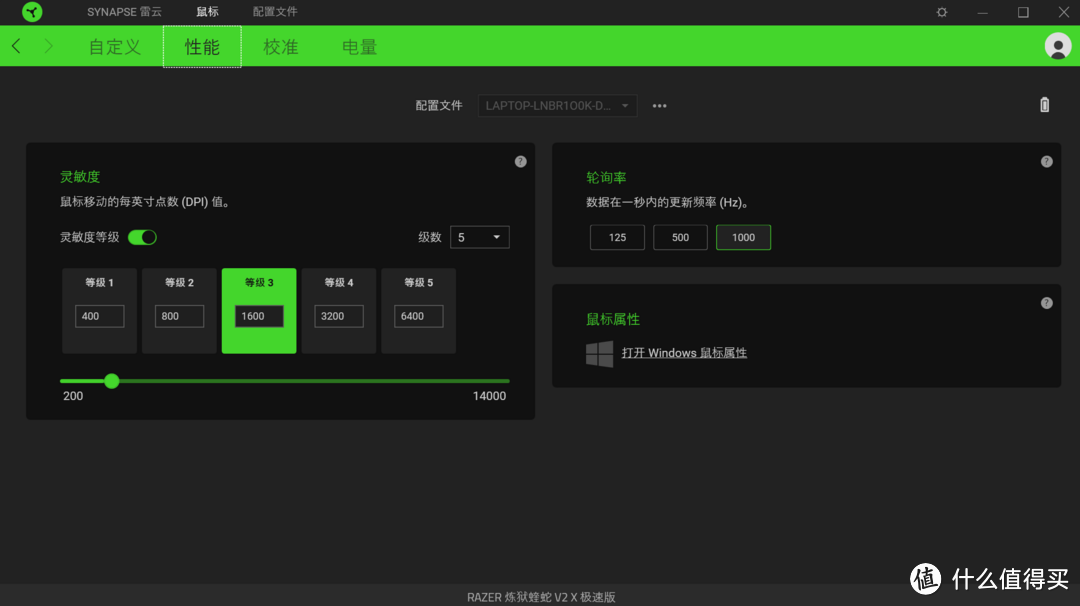Screen dimensions: 1080x606
Task: Click the Razer Synapse logo icon
Action: tap(32, 12)
